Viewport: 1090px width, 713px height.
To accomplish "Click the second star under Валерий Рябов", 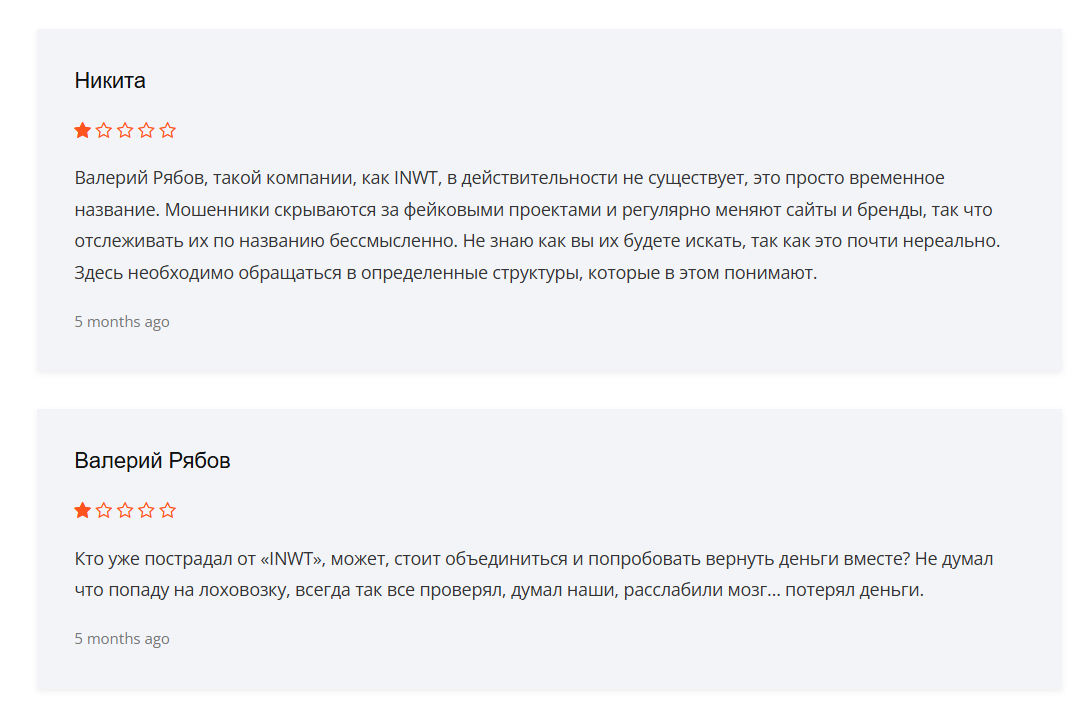I will tap(104, 510).
